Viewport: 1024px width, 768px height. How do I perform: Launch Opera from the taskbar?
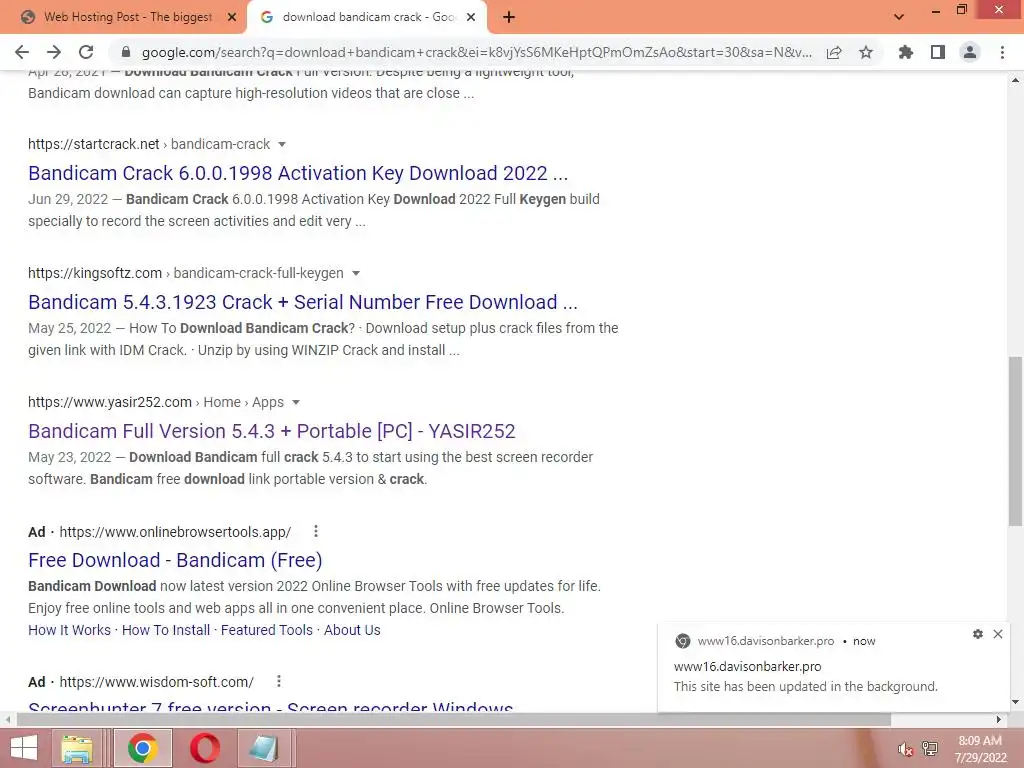click(204, 748)
